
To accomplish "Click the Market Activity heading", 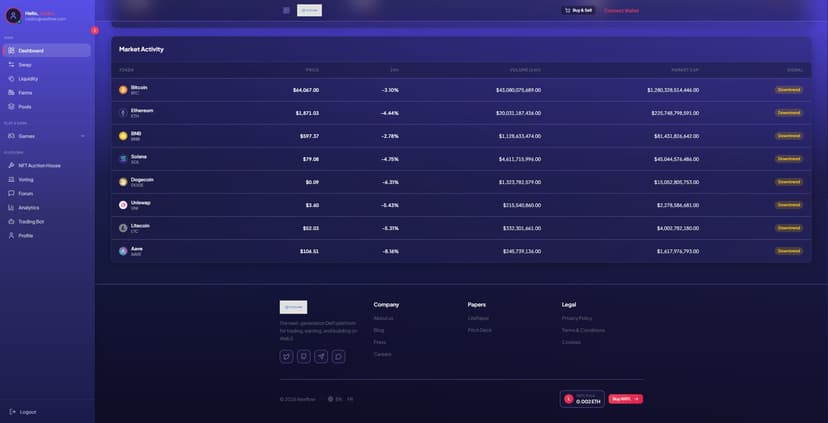I will click(x=142, y=49).
